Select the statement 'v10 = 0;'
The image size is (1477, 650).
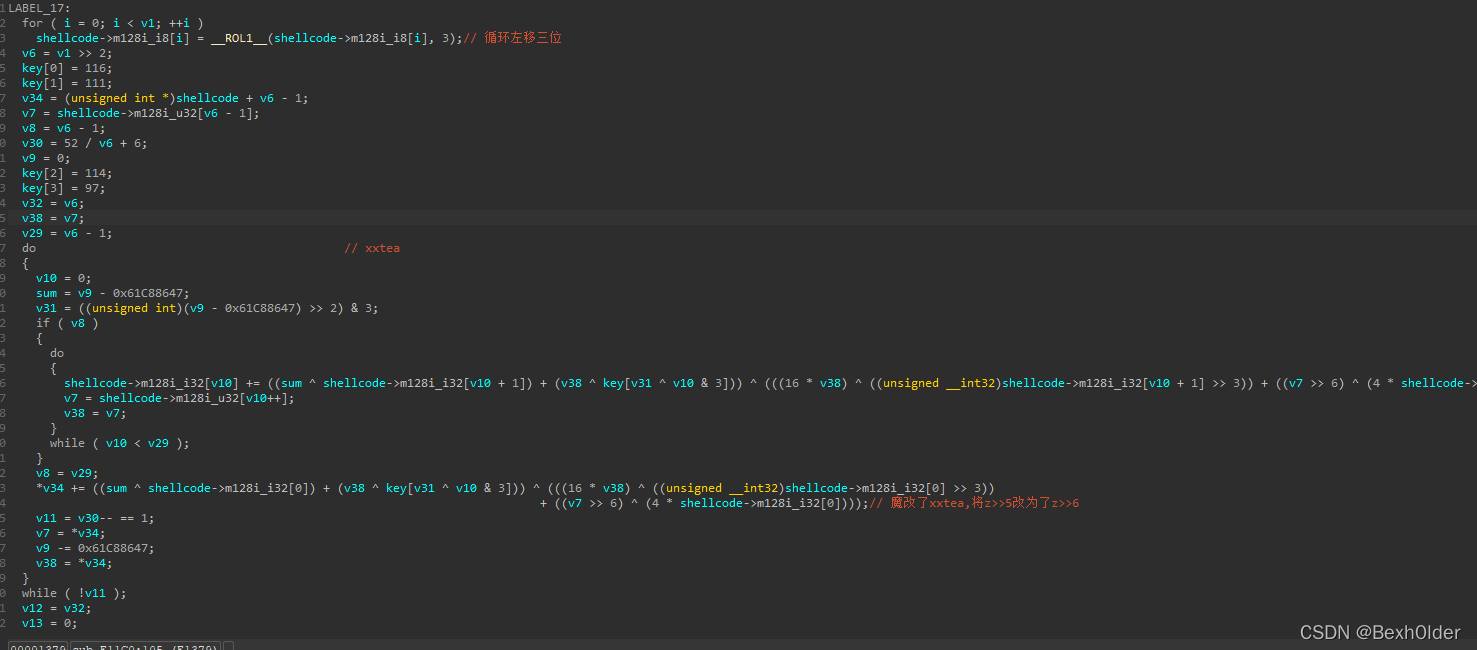point(64,278)
